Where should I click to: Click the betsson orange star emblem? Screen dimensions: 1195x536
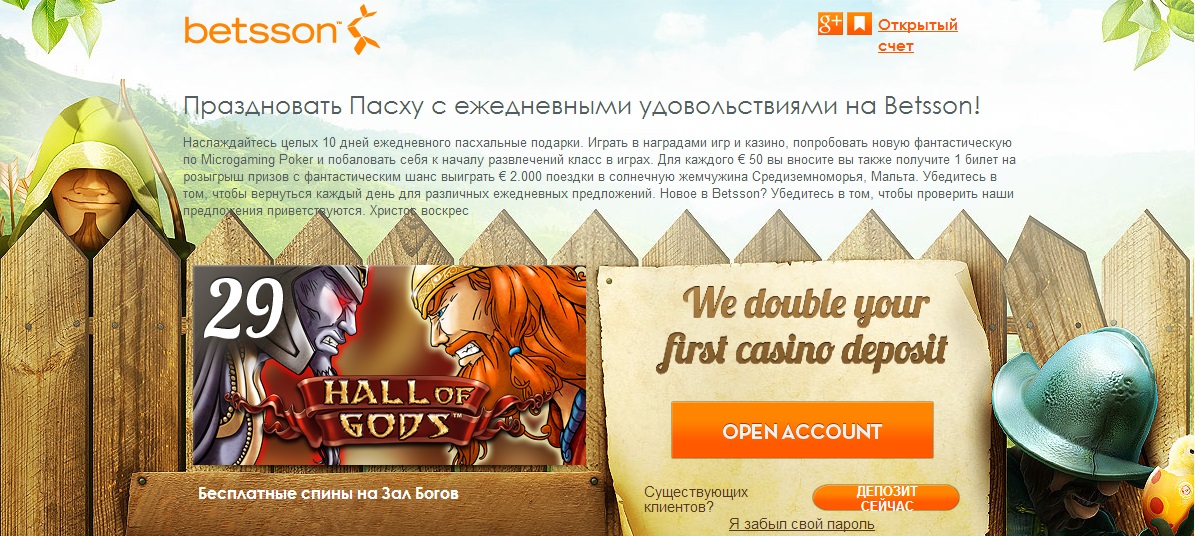pyautogui.click(x=364, y=29)
